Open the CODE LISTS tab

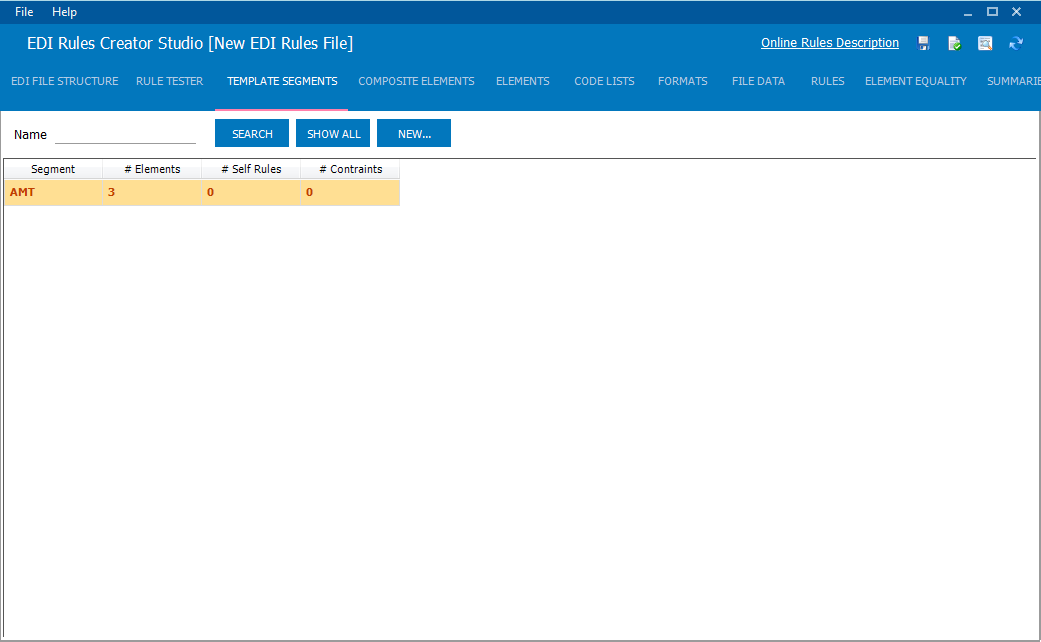pos(604,81)
